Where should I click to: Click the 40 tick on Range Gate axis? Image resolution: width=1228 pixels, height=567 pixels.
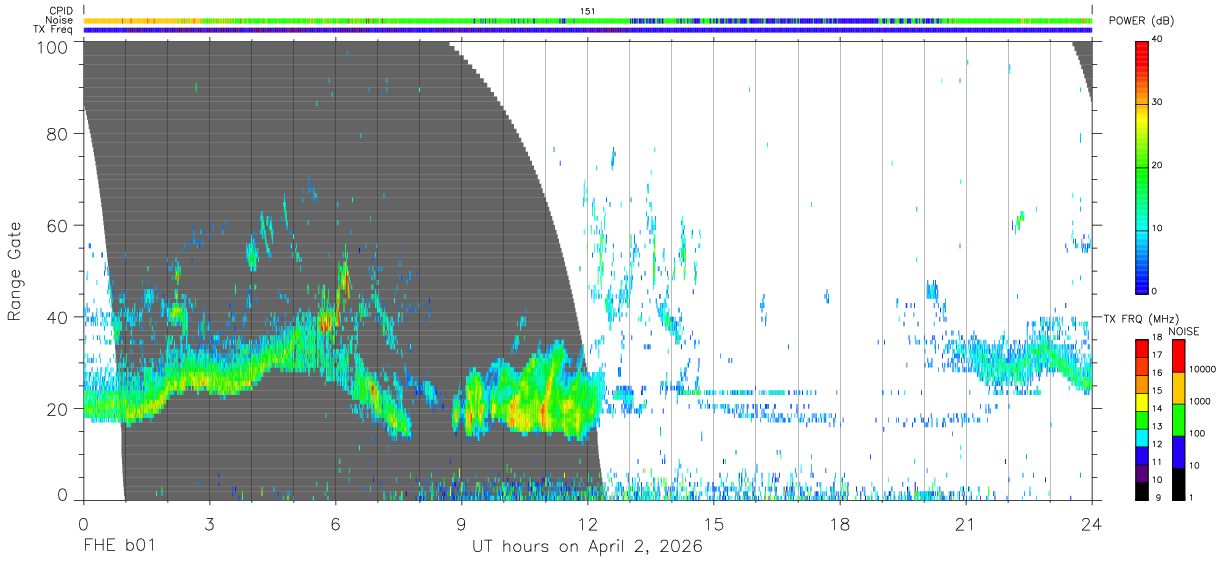pyautogui.click(x=59, y=317)
